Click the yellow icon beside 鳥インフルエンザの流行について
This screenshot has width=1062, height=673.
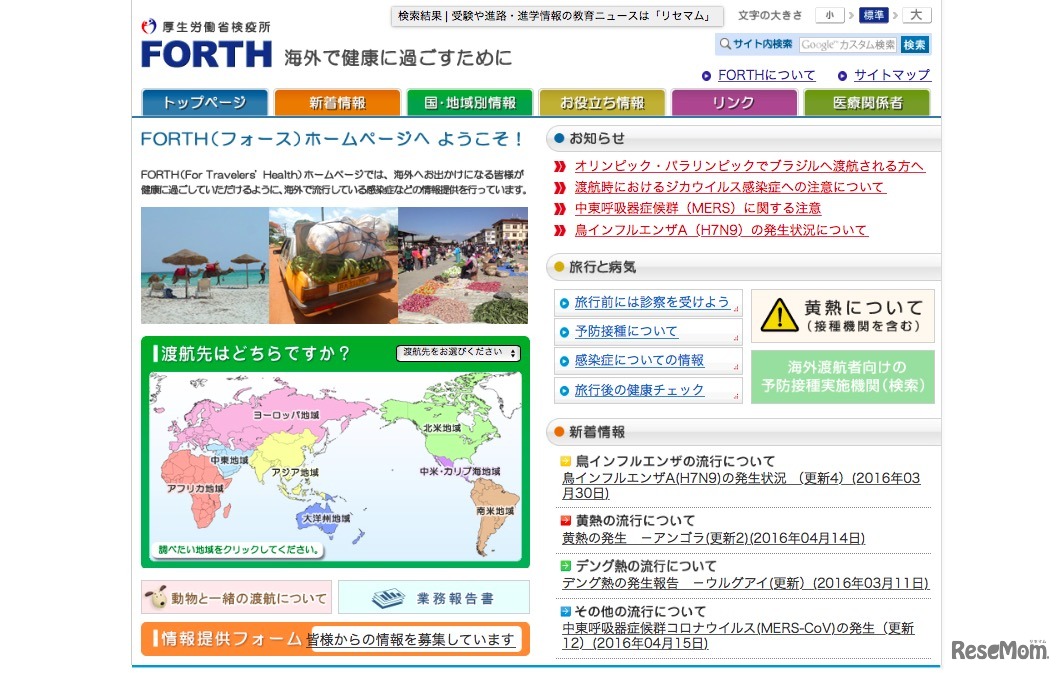(x=564, y=461)
